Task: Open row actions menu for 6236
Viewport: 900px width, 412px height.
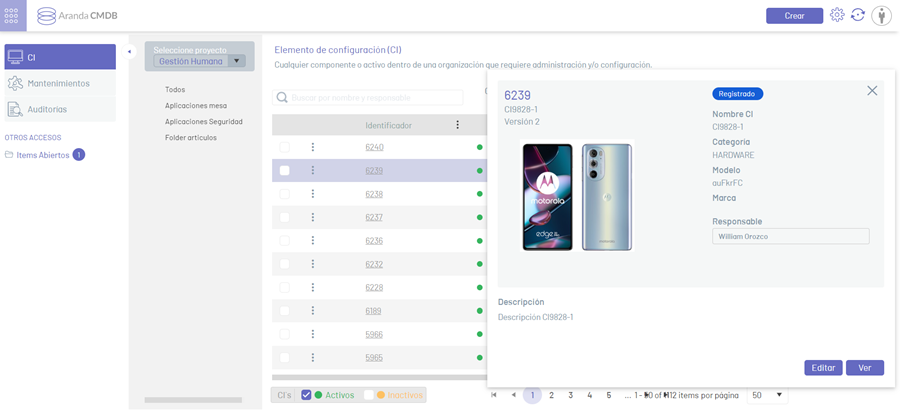Action: click(x=312, y=240)
